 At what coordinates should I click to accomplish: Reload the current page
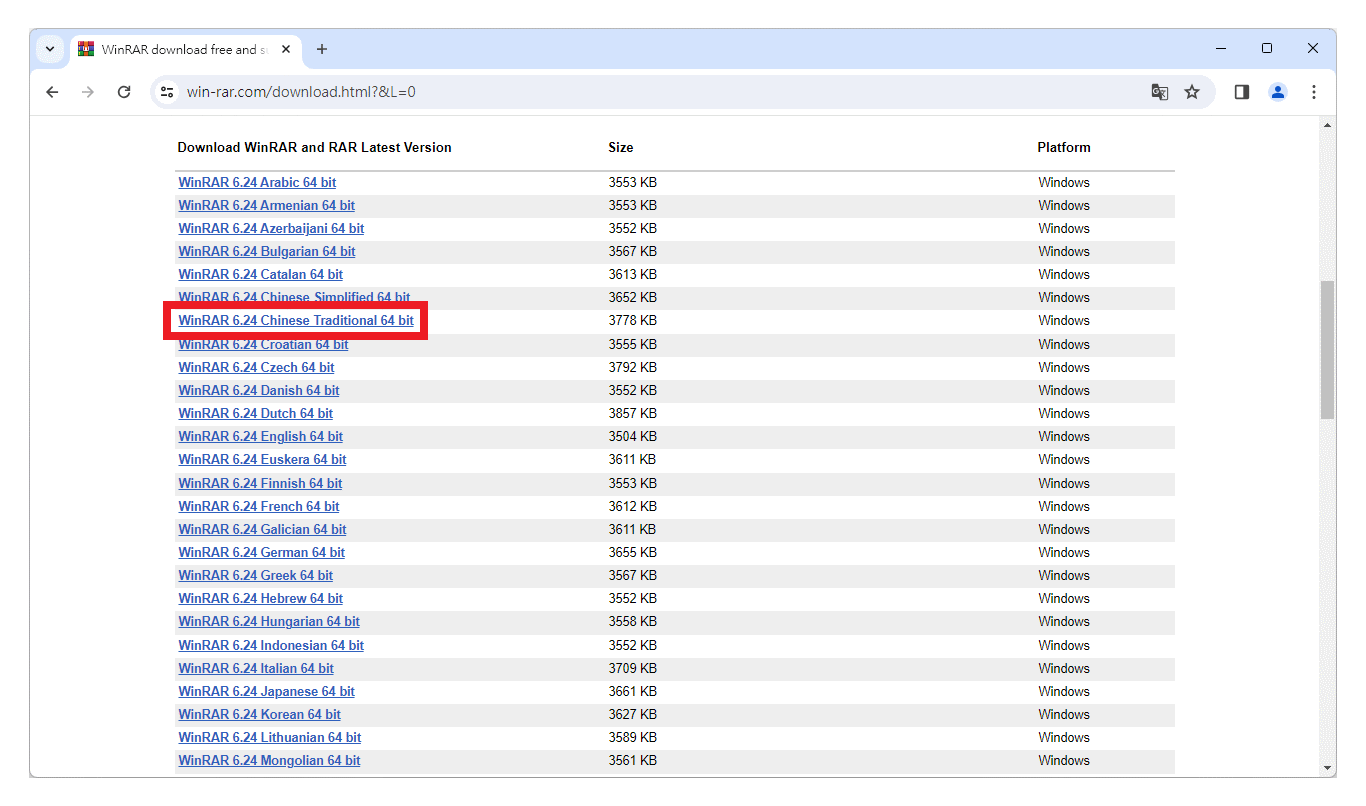pyautogui.click(x=124, y=92)
